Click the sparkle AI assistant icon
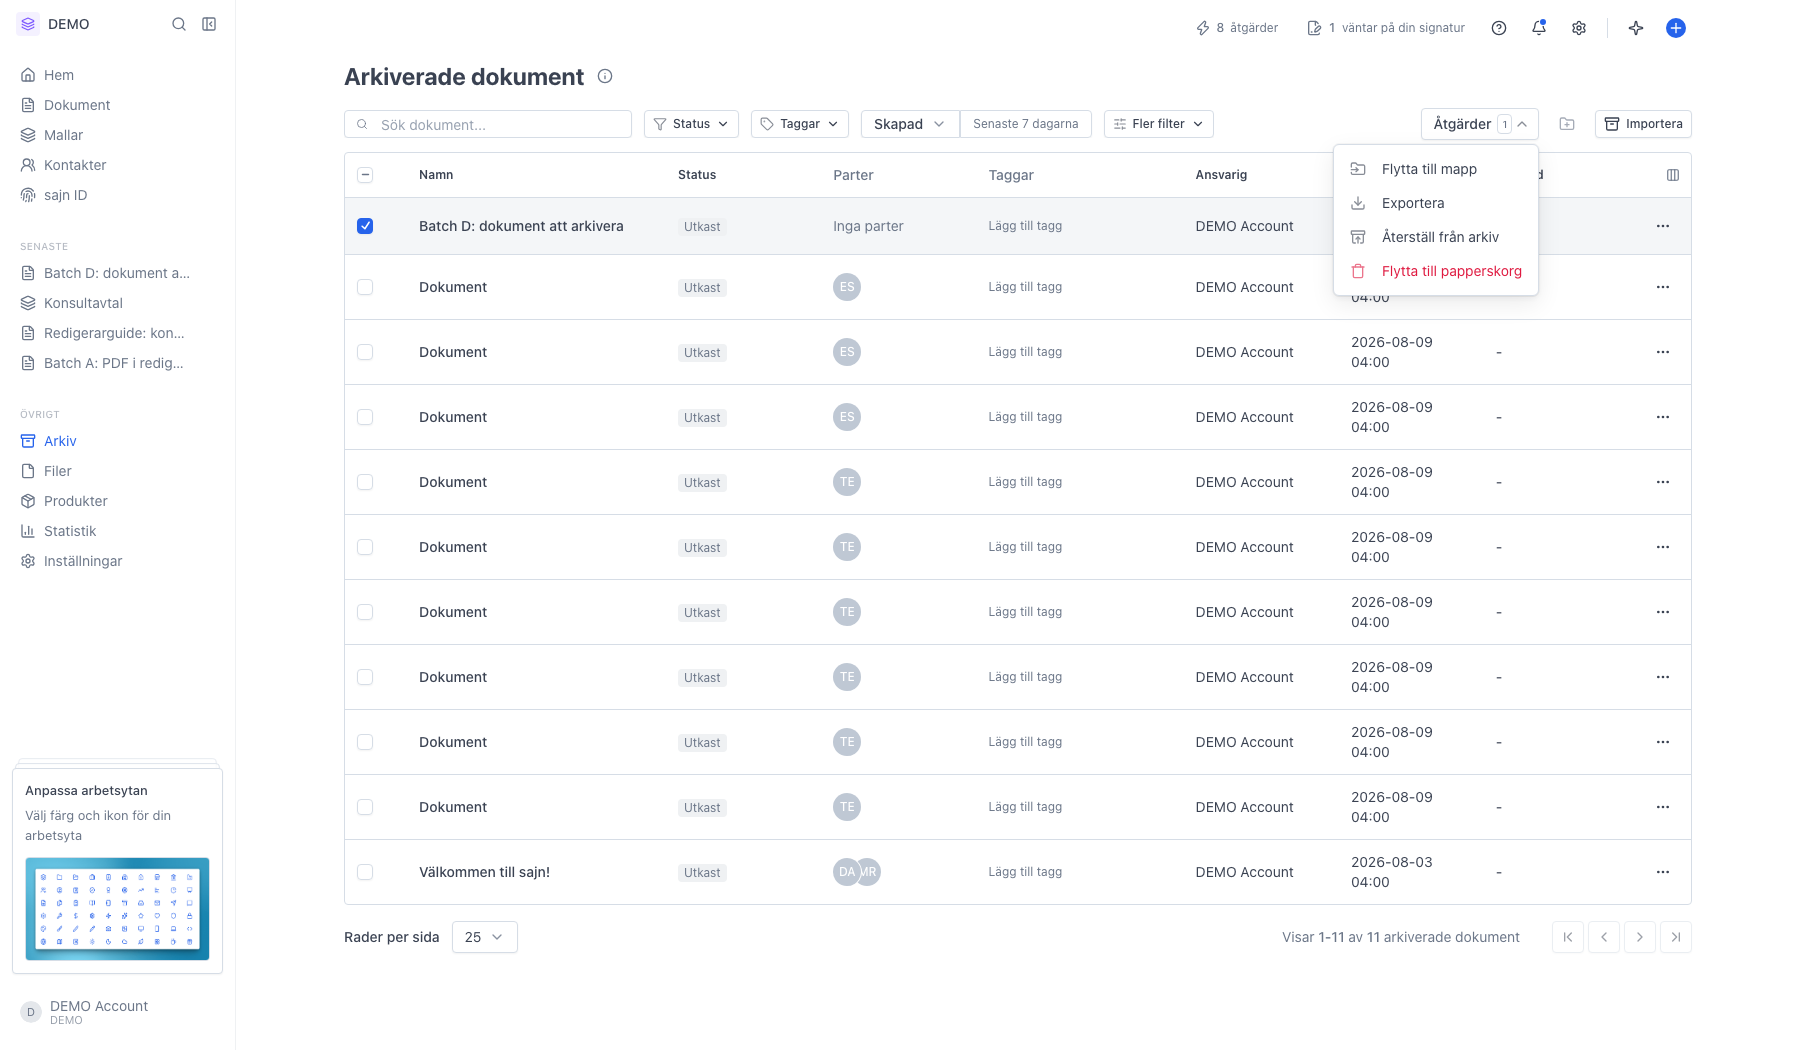Image resolution: width=1800 pixels, height=1050 pixels. click(1636, 28)
